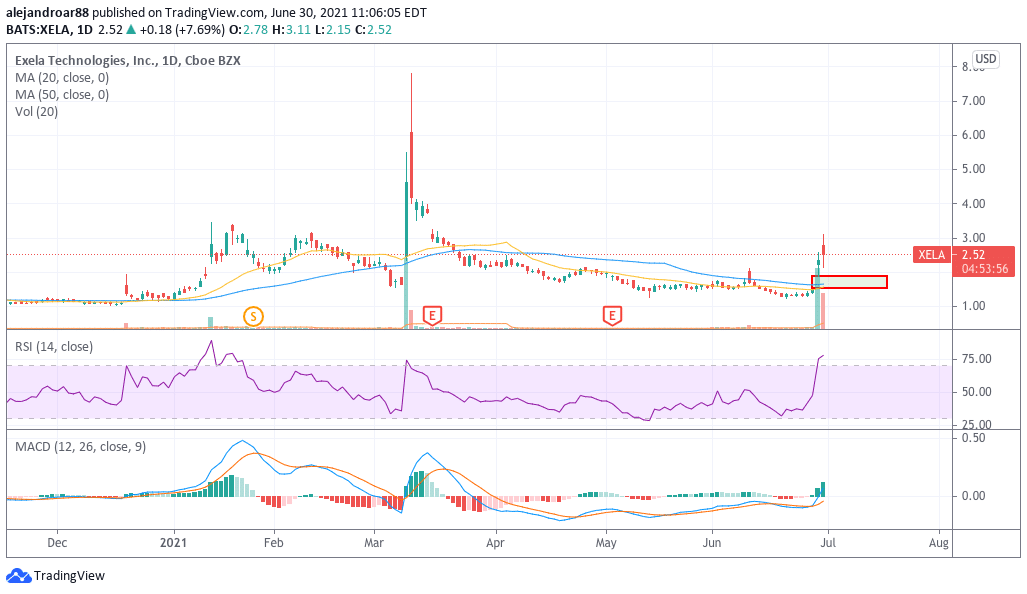Click the 50.00 RSI scale label
1027x594 pixels.
point(977,392)
